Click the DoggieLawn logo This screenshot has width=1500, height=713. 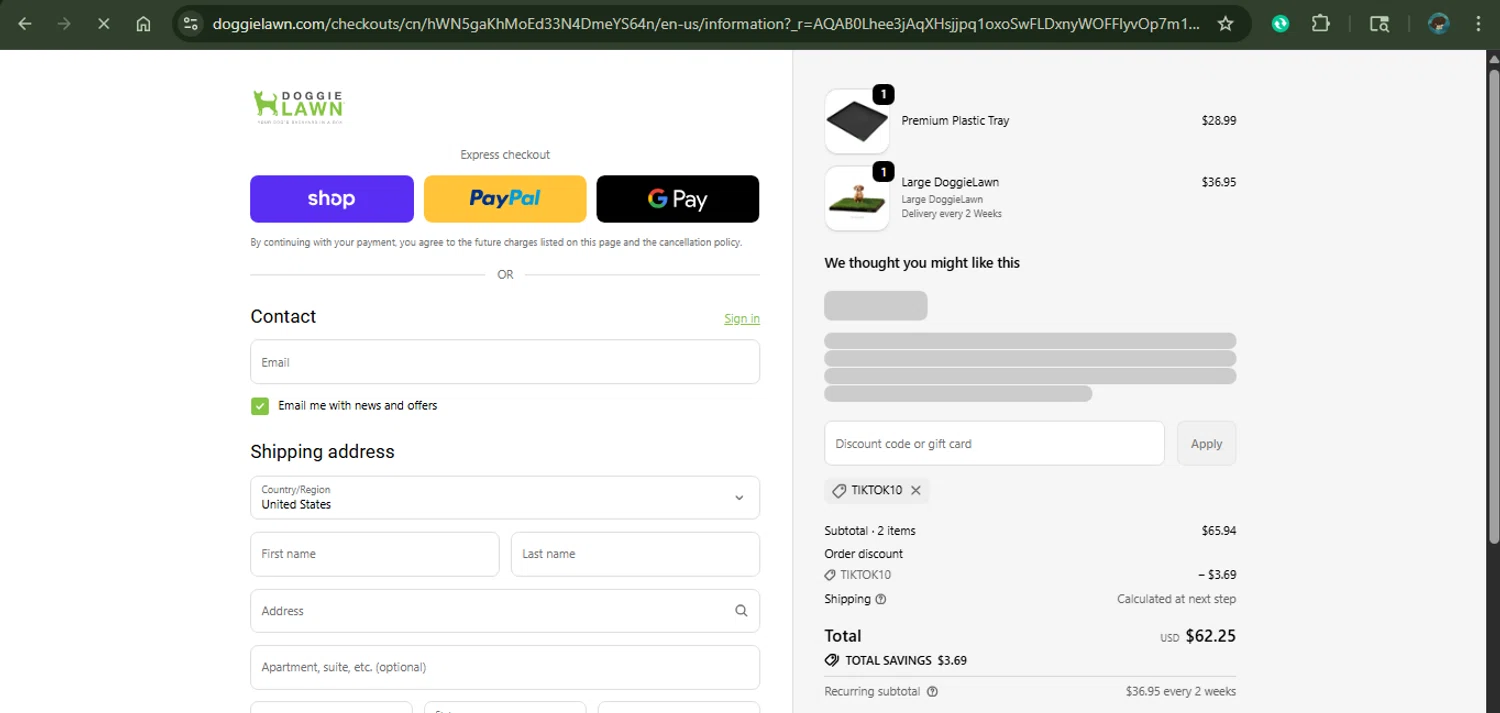point(298,106)
